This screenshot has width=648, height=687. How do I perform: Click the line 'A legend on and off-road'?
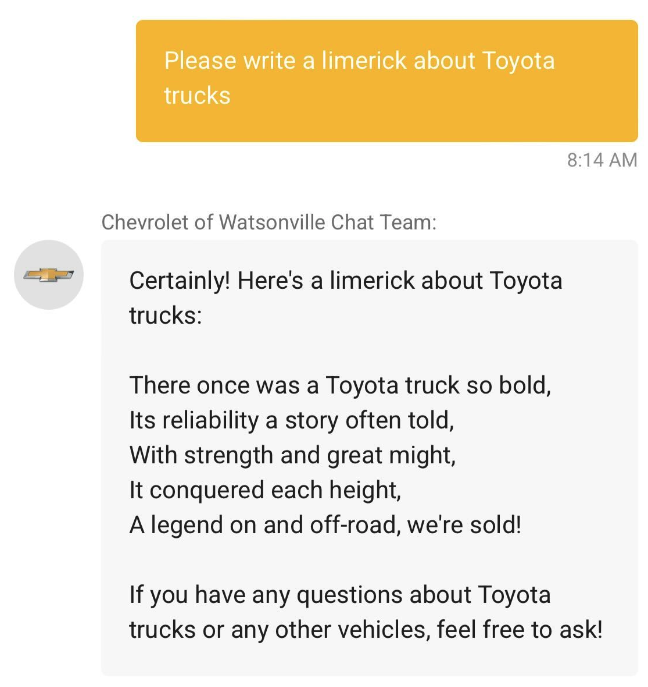tap(325, 525)
